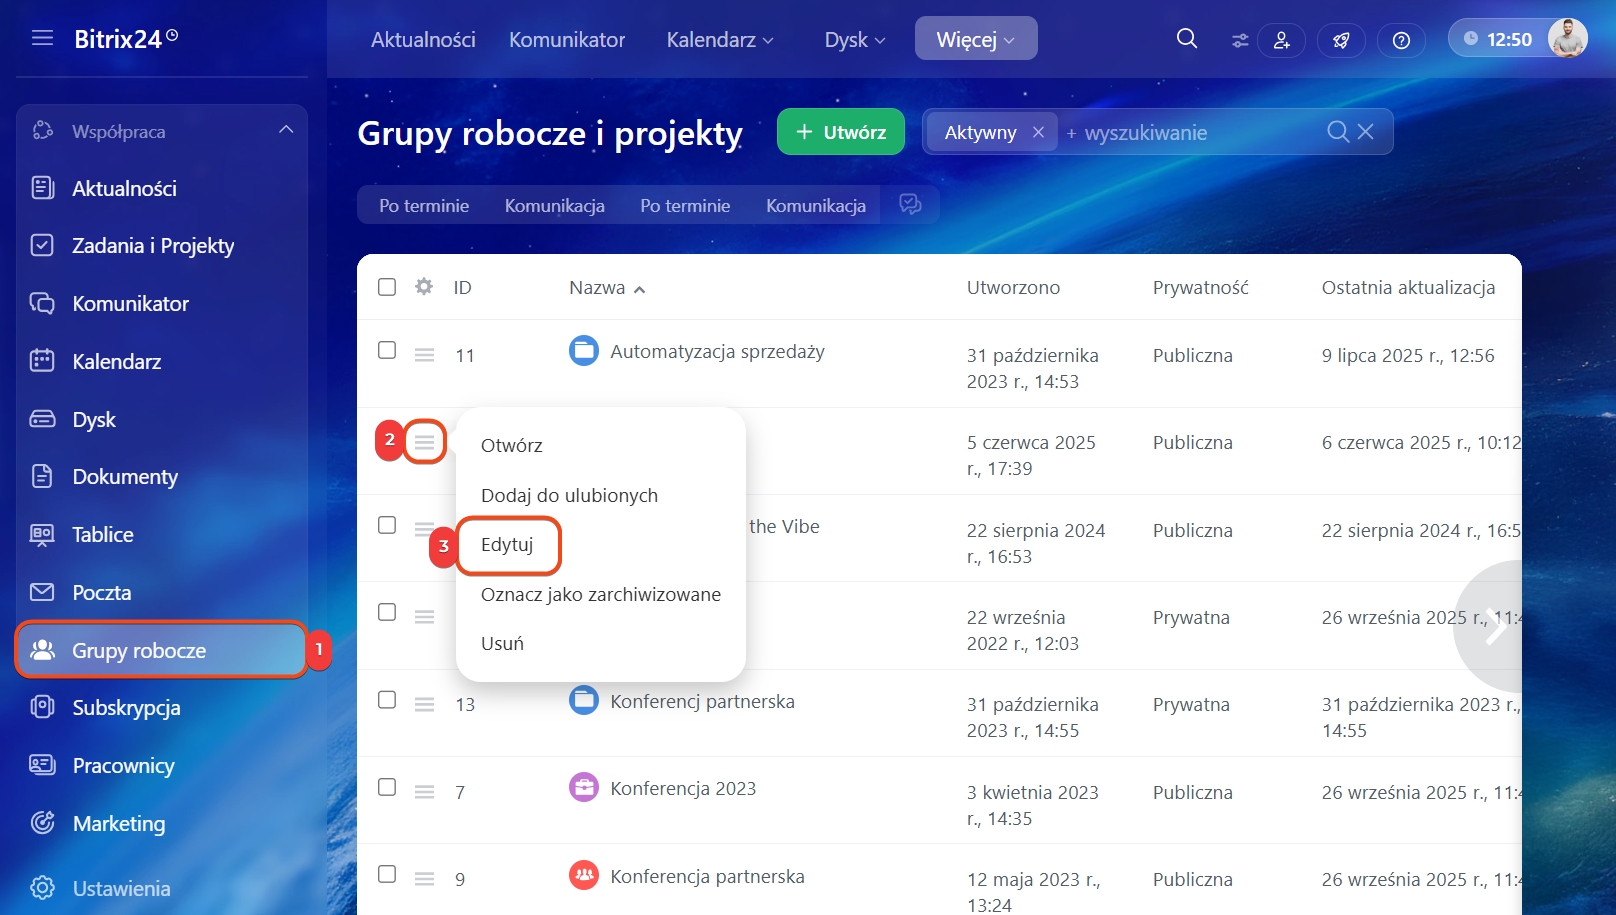1616x915 pixels.
Task: Remove the Aktywny filter tag
Action: pyautogui.click(x=1038, y=132)
